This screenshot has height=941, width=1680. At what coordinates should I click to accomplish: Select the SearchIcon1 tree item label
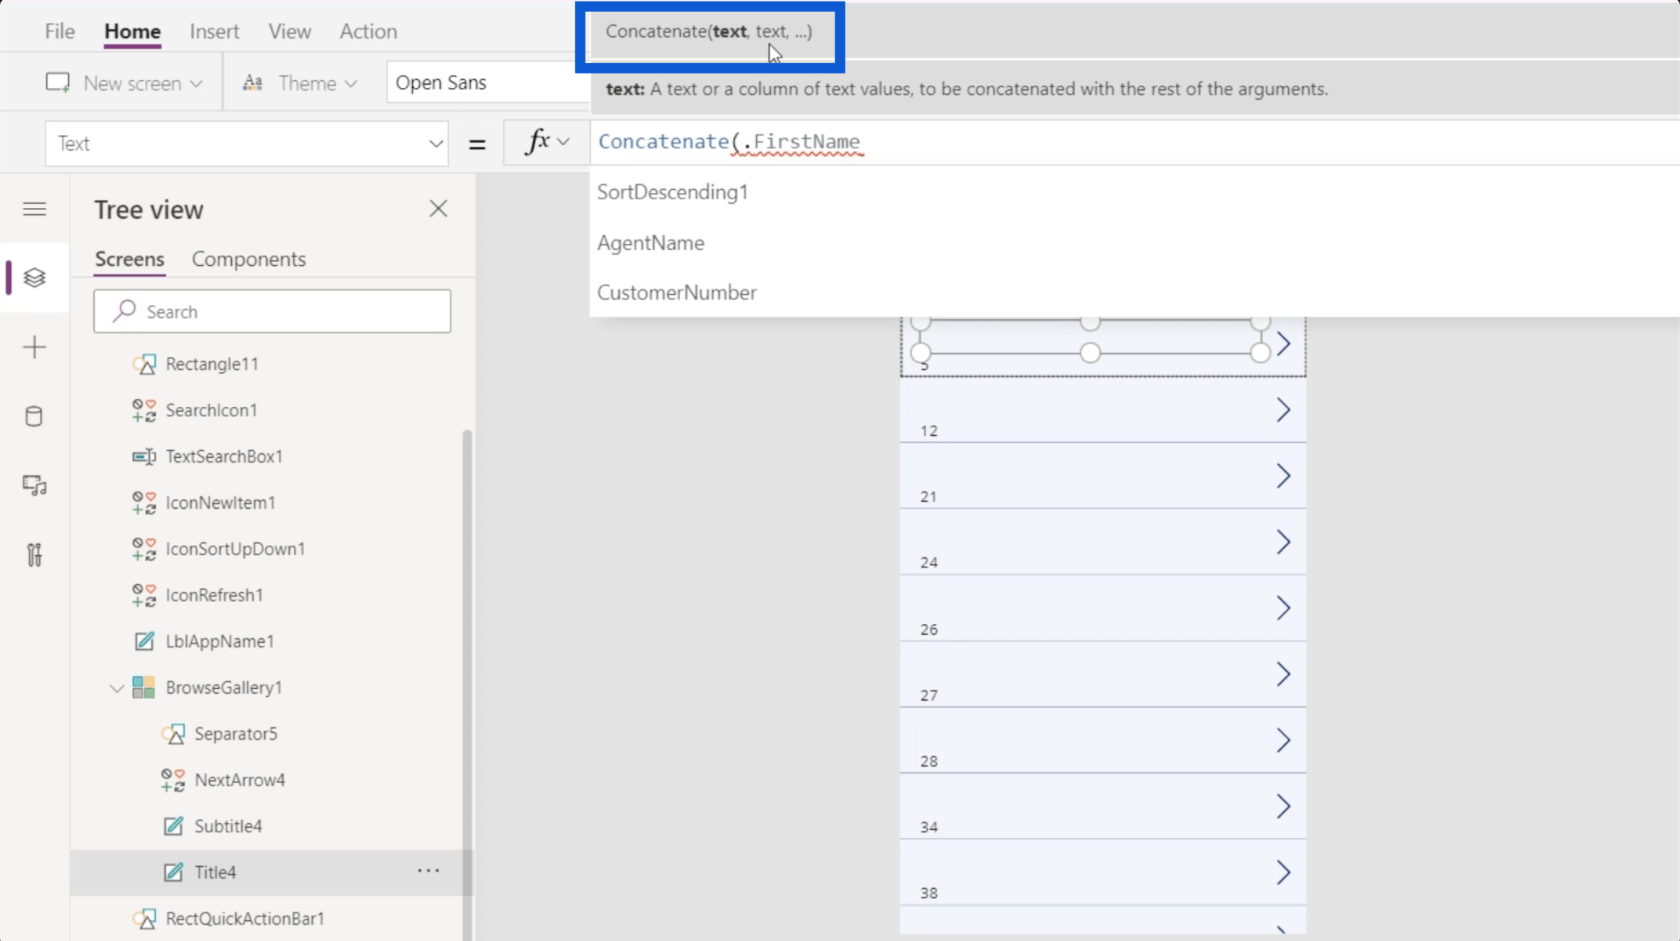coord(211,410)
